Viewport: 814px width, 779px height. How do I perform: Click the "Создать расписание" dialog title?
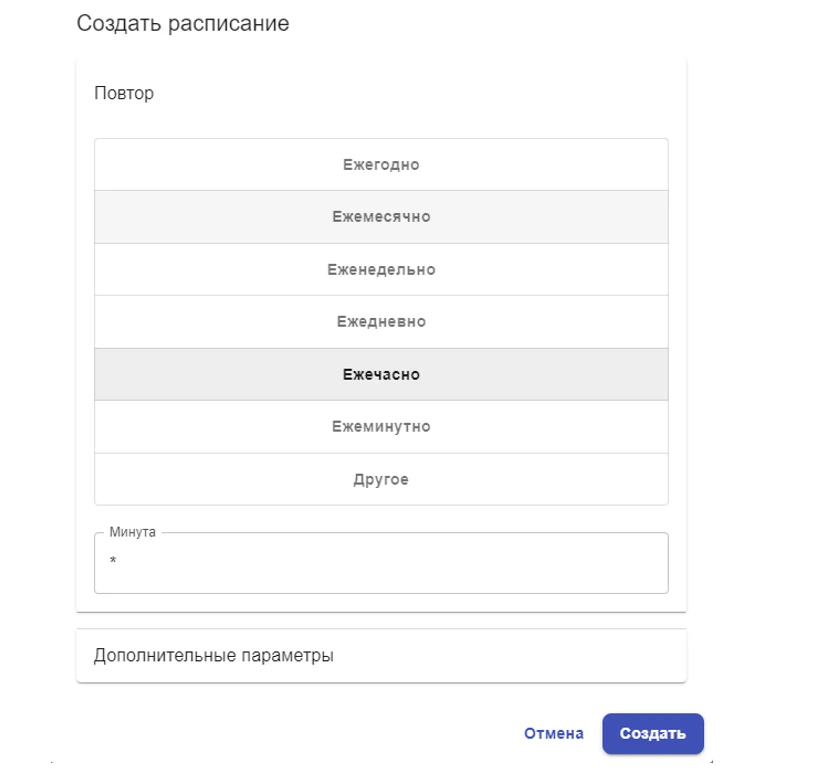click(x=183, y=22)
